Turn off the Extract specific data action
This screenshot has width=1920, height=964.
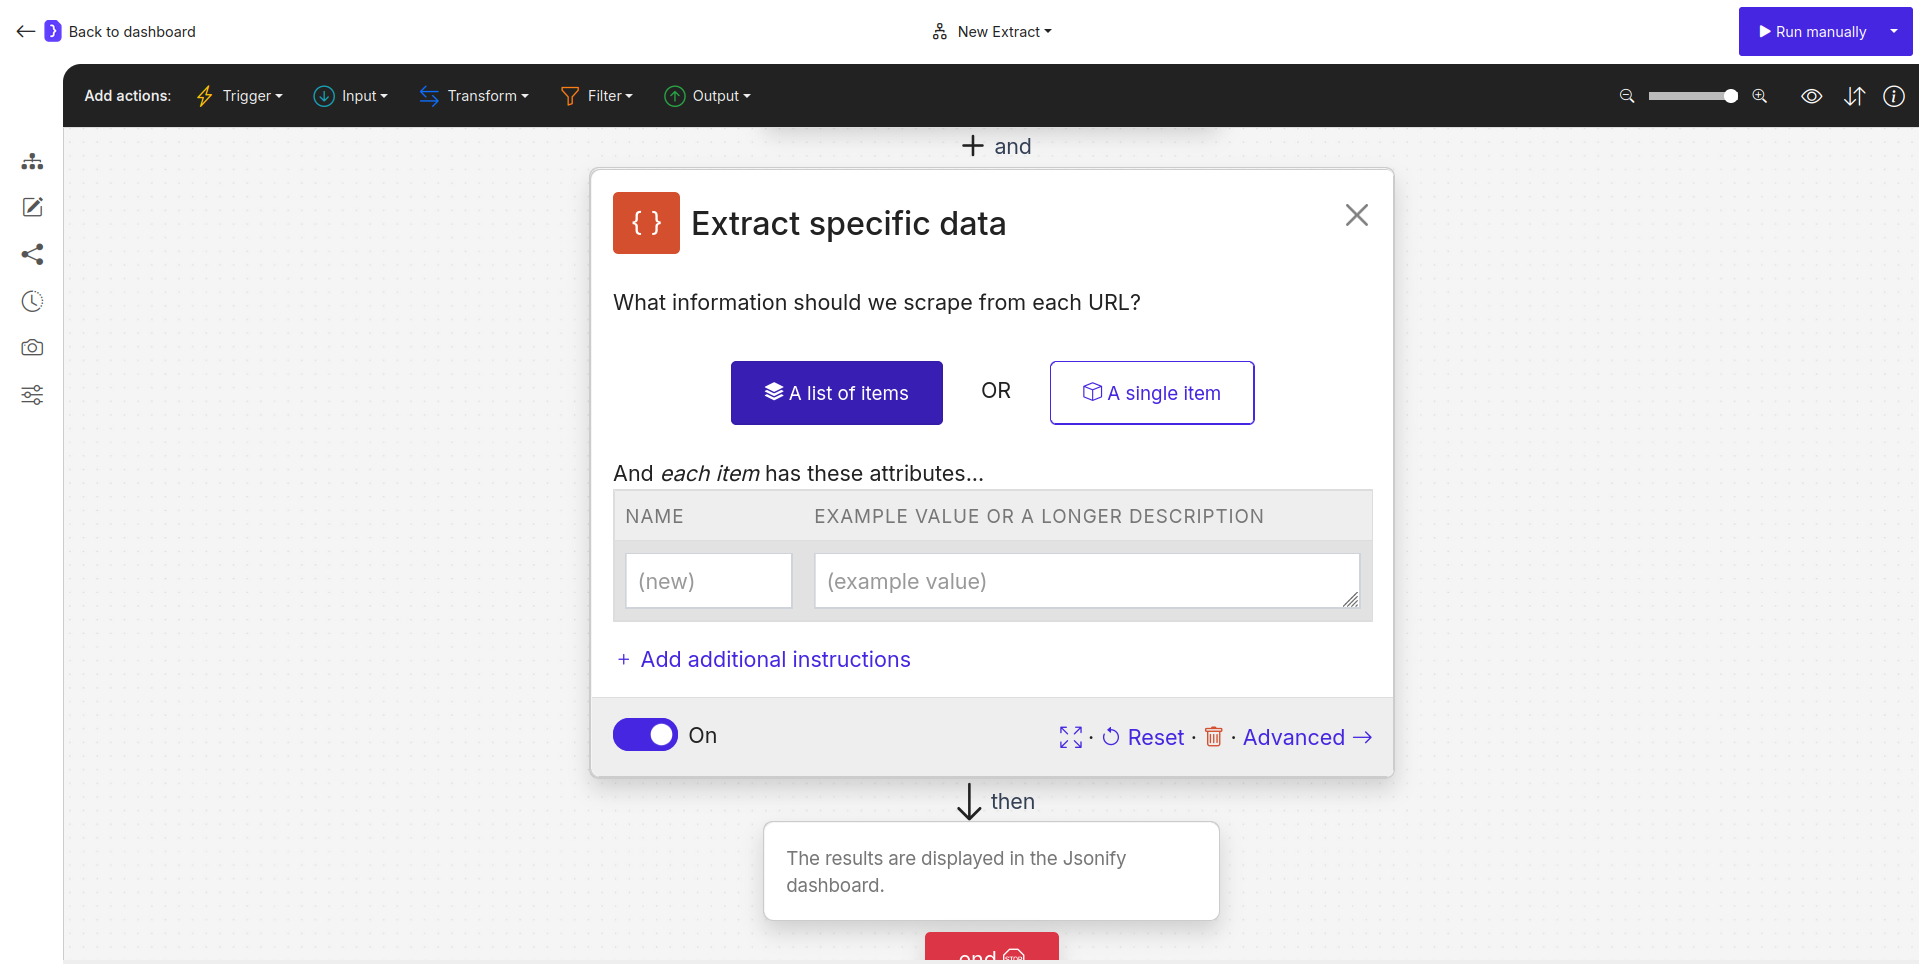coord(645,735)
